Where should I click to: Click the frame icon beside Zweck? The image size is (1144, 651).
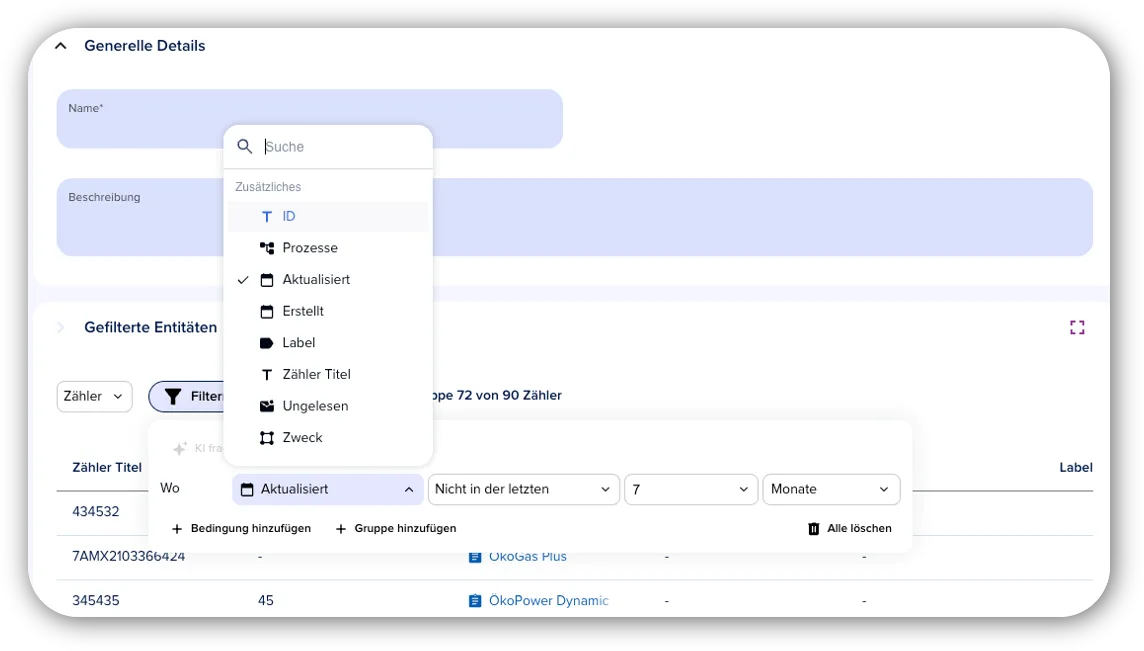coord(267,438)
